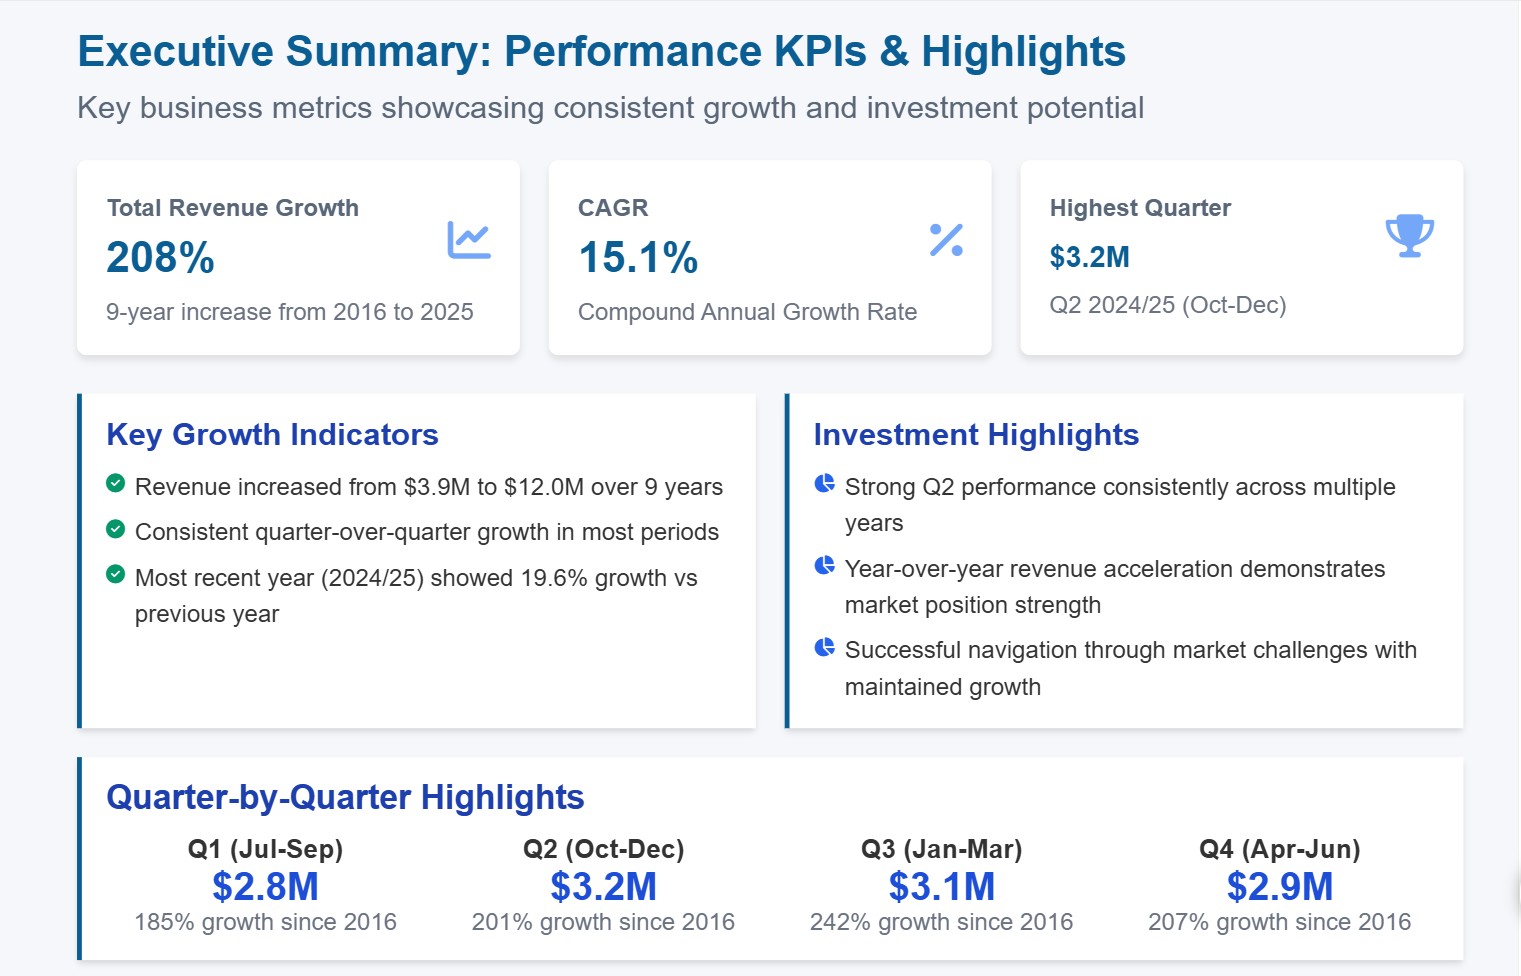1521x976 pixels.
Task: Select the 15.1% CAGR value
Action: click(638, 257)
